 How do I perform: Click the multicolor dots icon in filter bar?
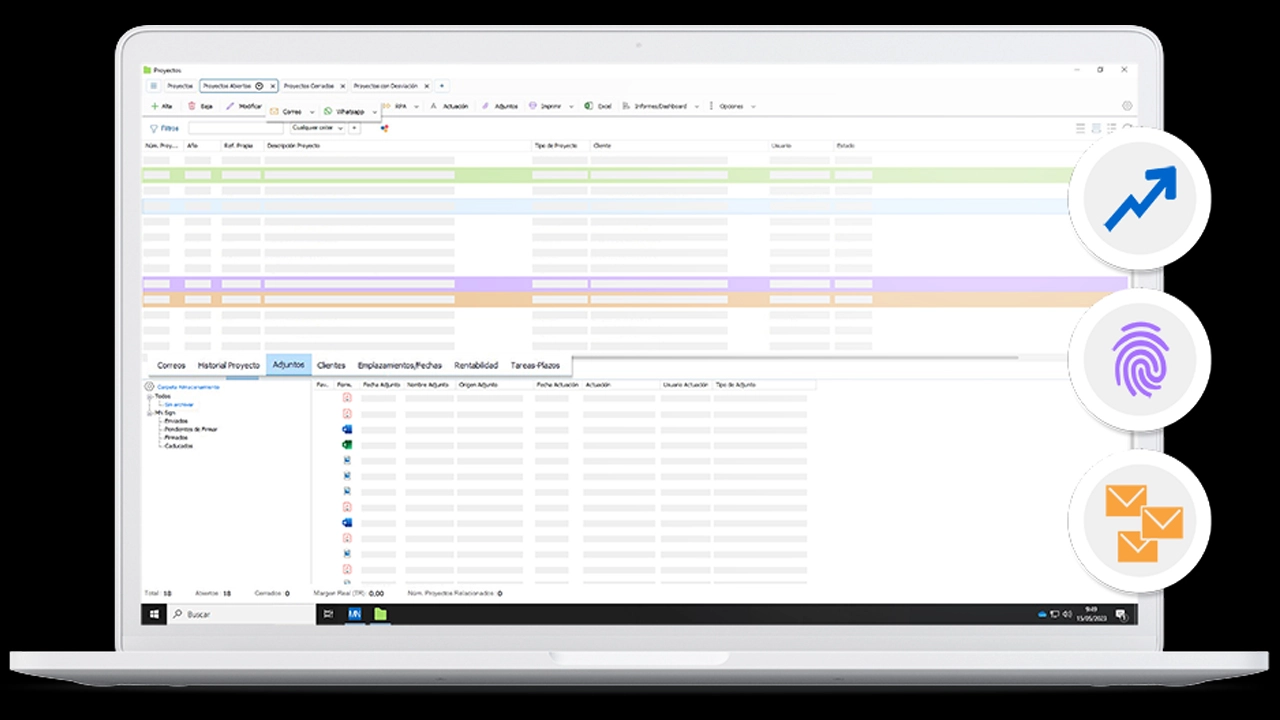(x=385, y=128)
